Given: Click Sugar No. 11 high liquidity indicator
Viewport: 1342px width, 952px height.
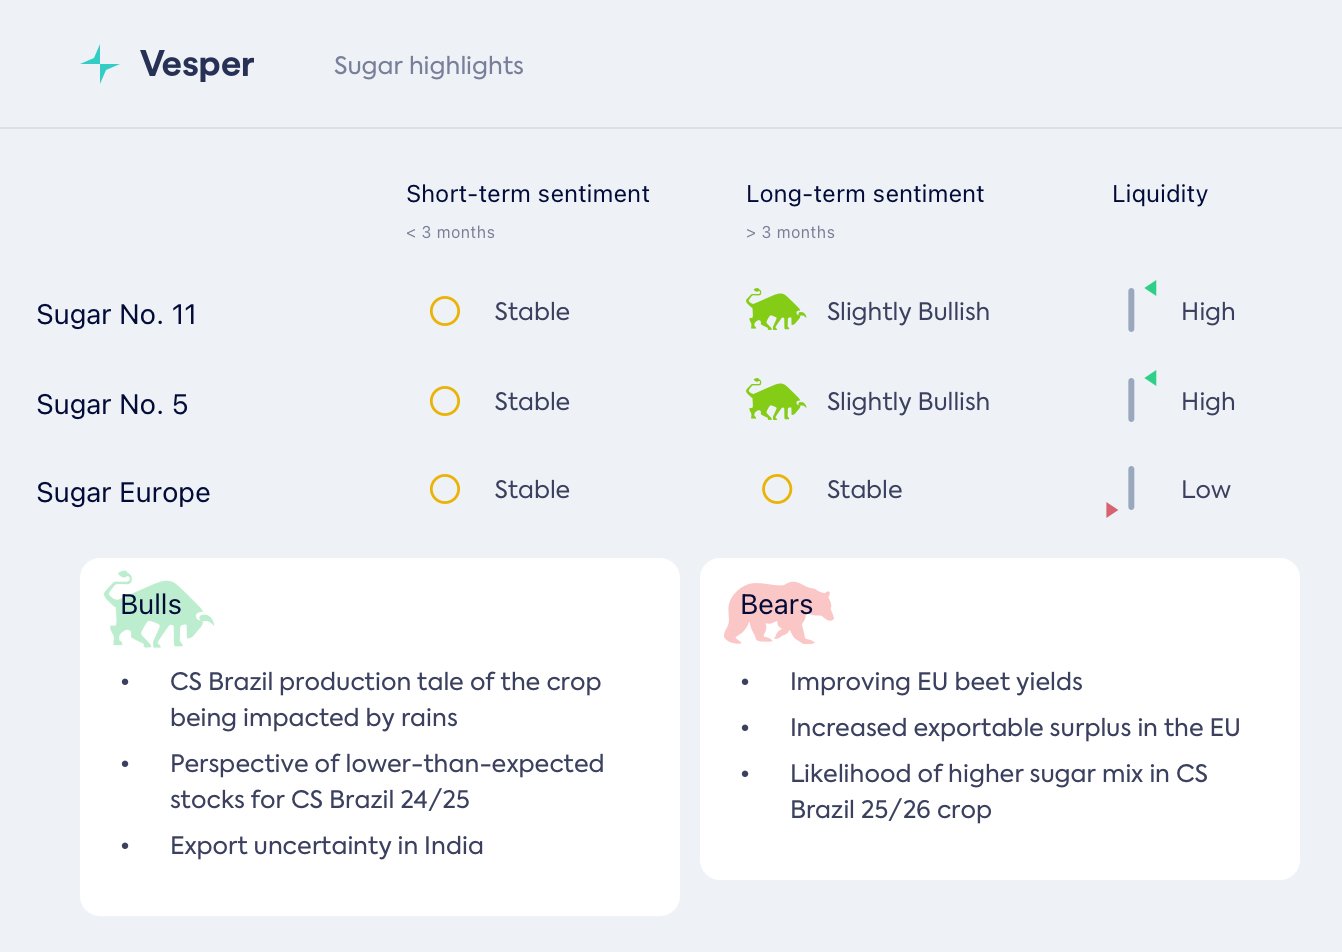Looking at the screenshot, I should click(x=1137, y=308).
